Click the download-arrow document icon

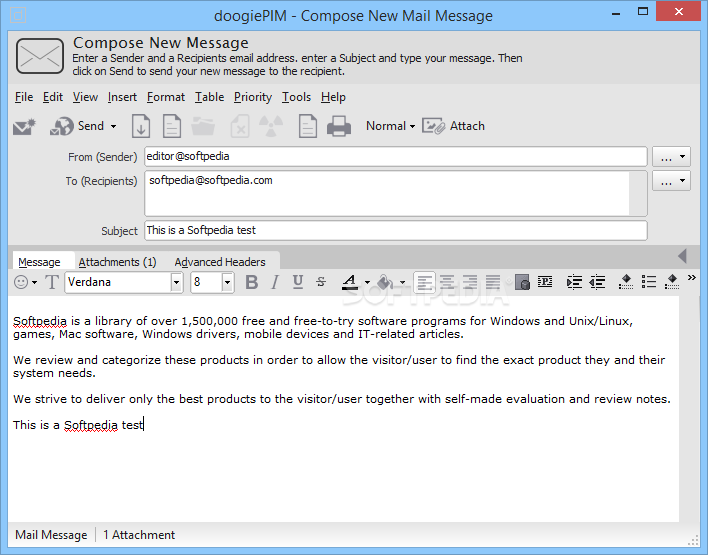[141, 126]
